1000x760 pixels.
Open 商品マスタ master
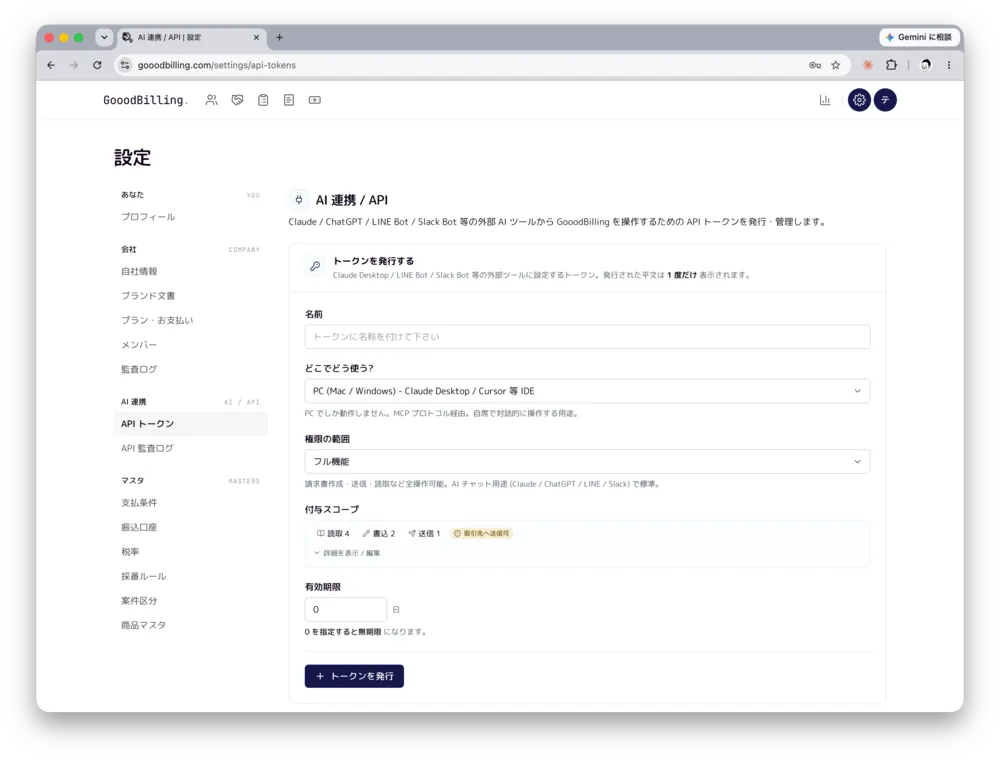tap(143, 625)
